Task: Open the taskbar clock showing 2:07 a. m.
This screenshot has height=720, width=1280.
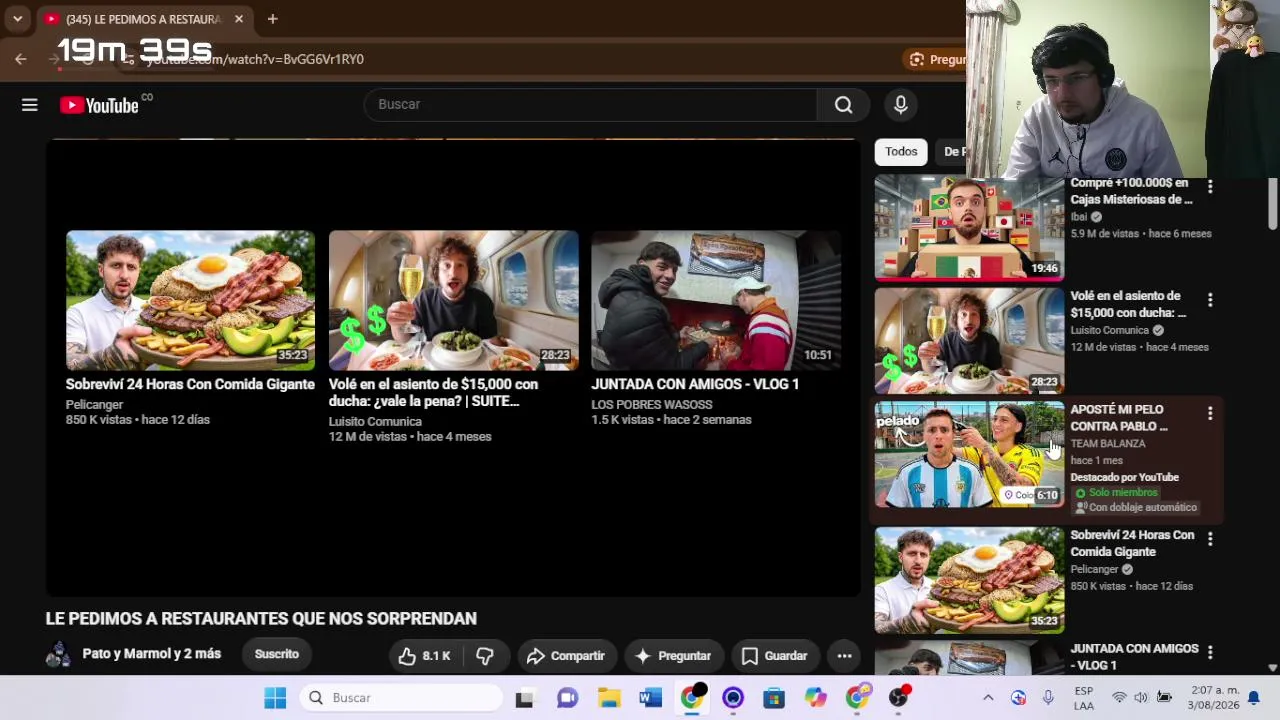Action: 1212,698
